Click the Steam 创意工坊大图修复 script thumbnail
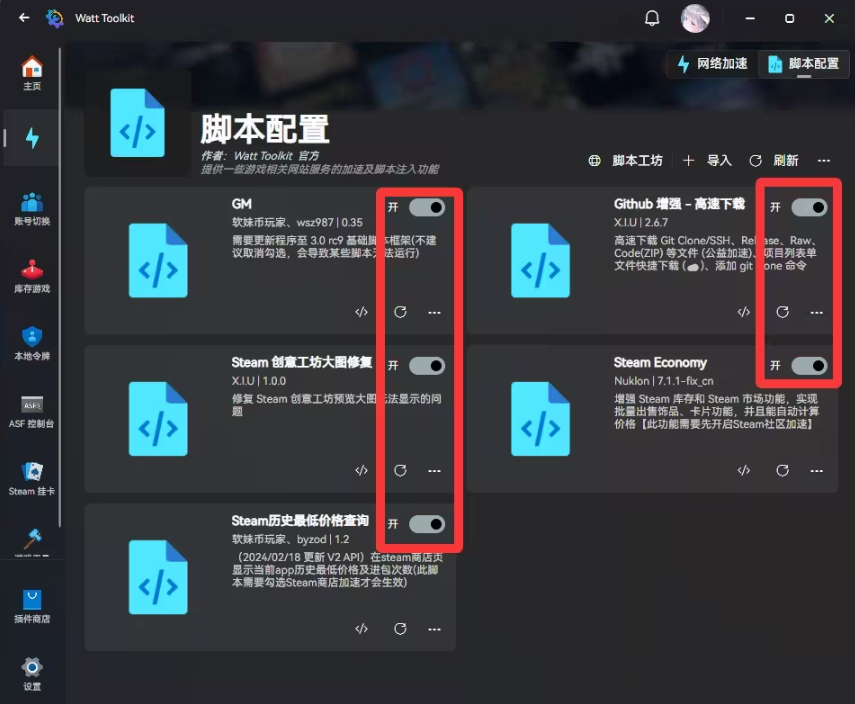Screen dimensions: 855x704 coord(158,419)
